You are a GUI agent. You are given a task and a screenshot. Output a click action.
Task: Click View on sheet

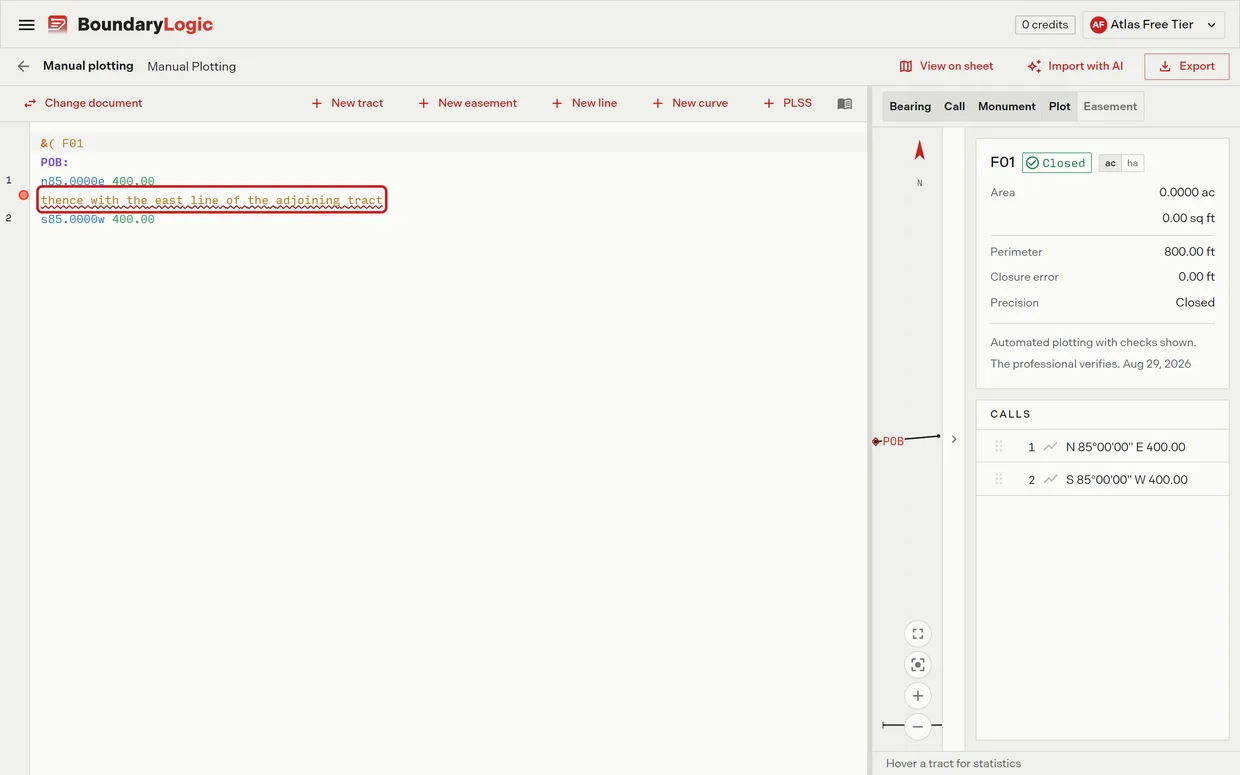click(946, 66)
